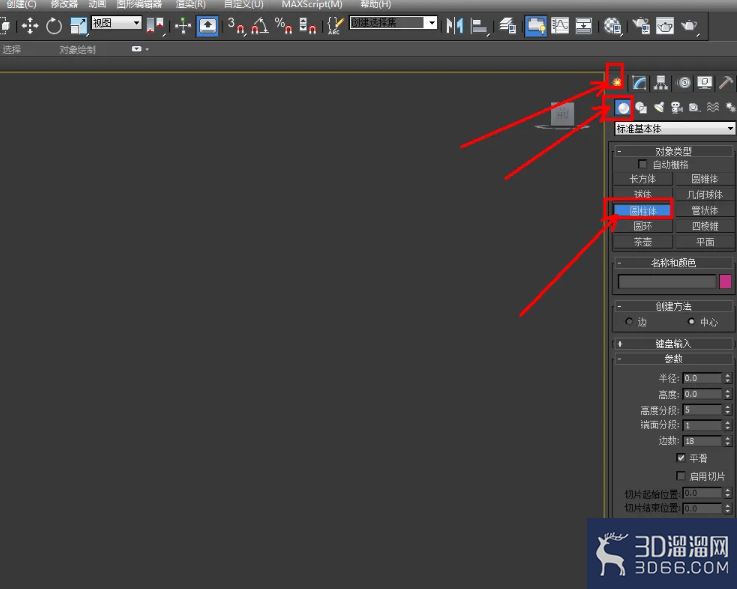Open the Display command panel tab
Image resolution: width=737 pixels, height=589 pixels.
(705, 83)
